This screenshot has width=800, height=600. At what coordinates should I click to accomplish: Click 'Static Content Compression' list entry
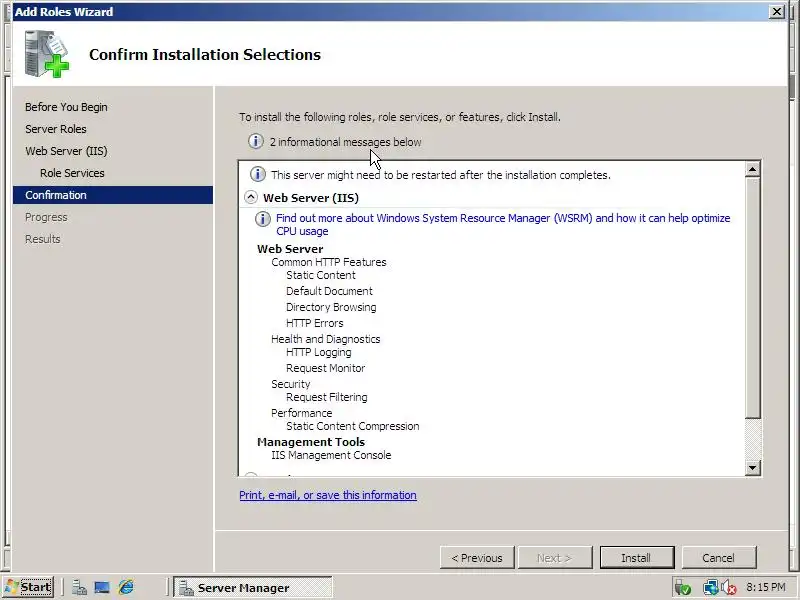tap(353, 427)
